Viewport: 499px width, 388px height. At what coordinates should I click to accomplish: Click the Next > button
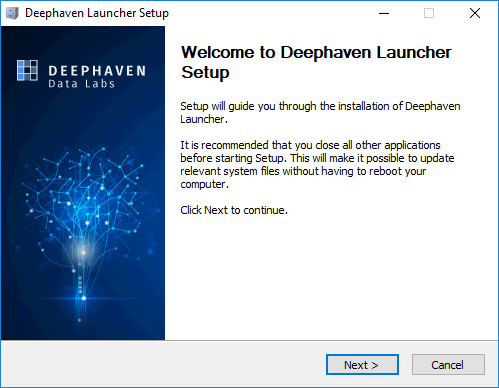tap(362, 365)
